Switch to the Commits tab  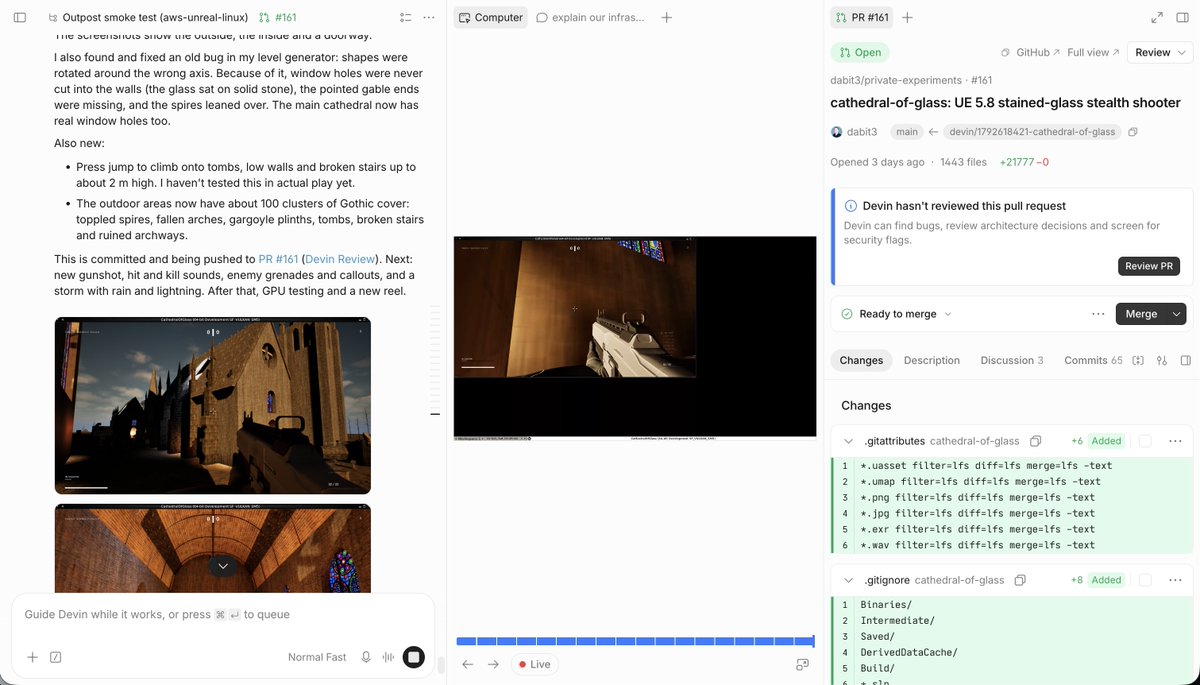(1093, 360)
